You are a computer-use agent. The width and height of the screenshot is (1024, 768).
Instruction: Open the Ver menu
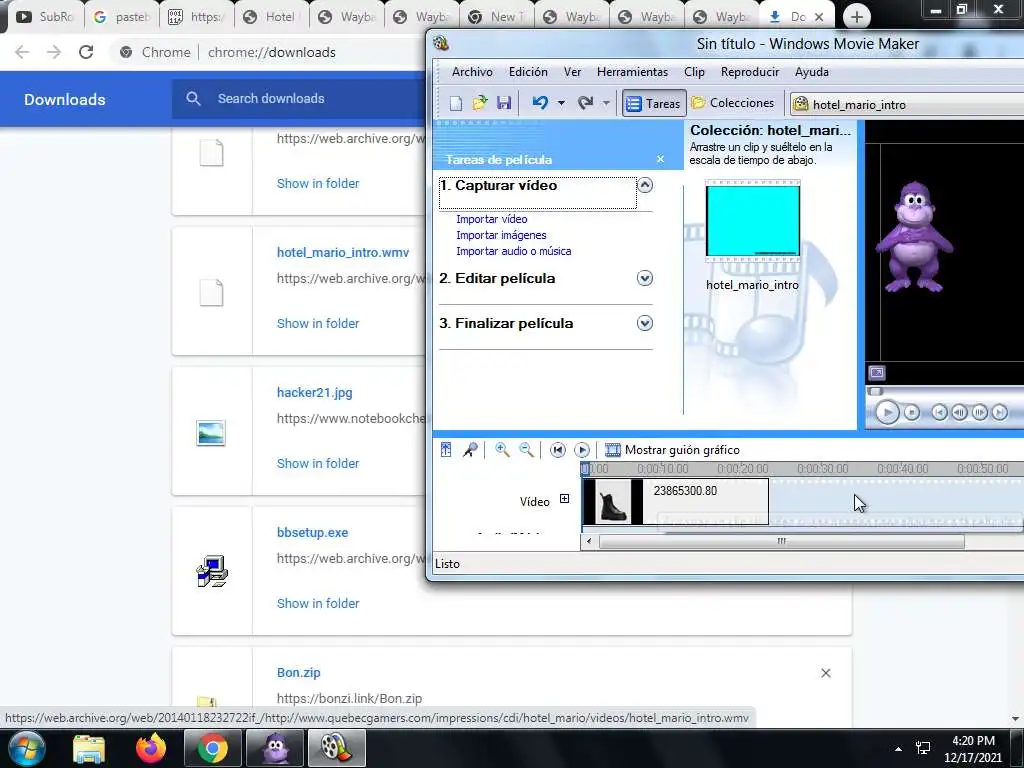(573, 72)
